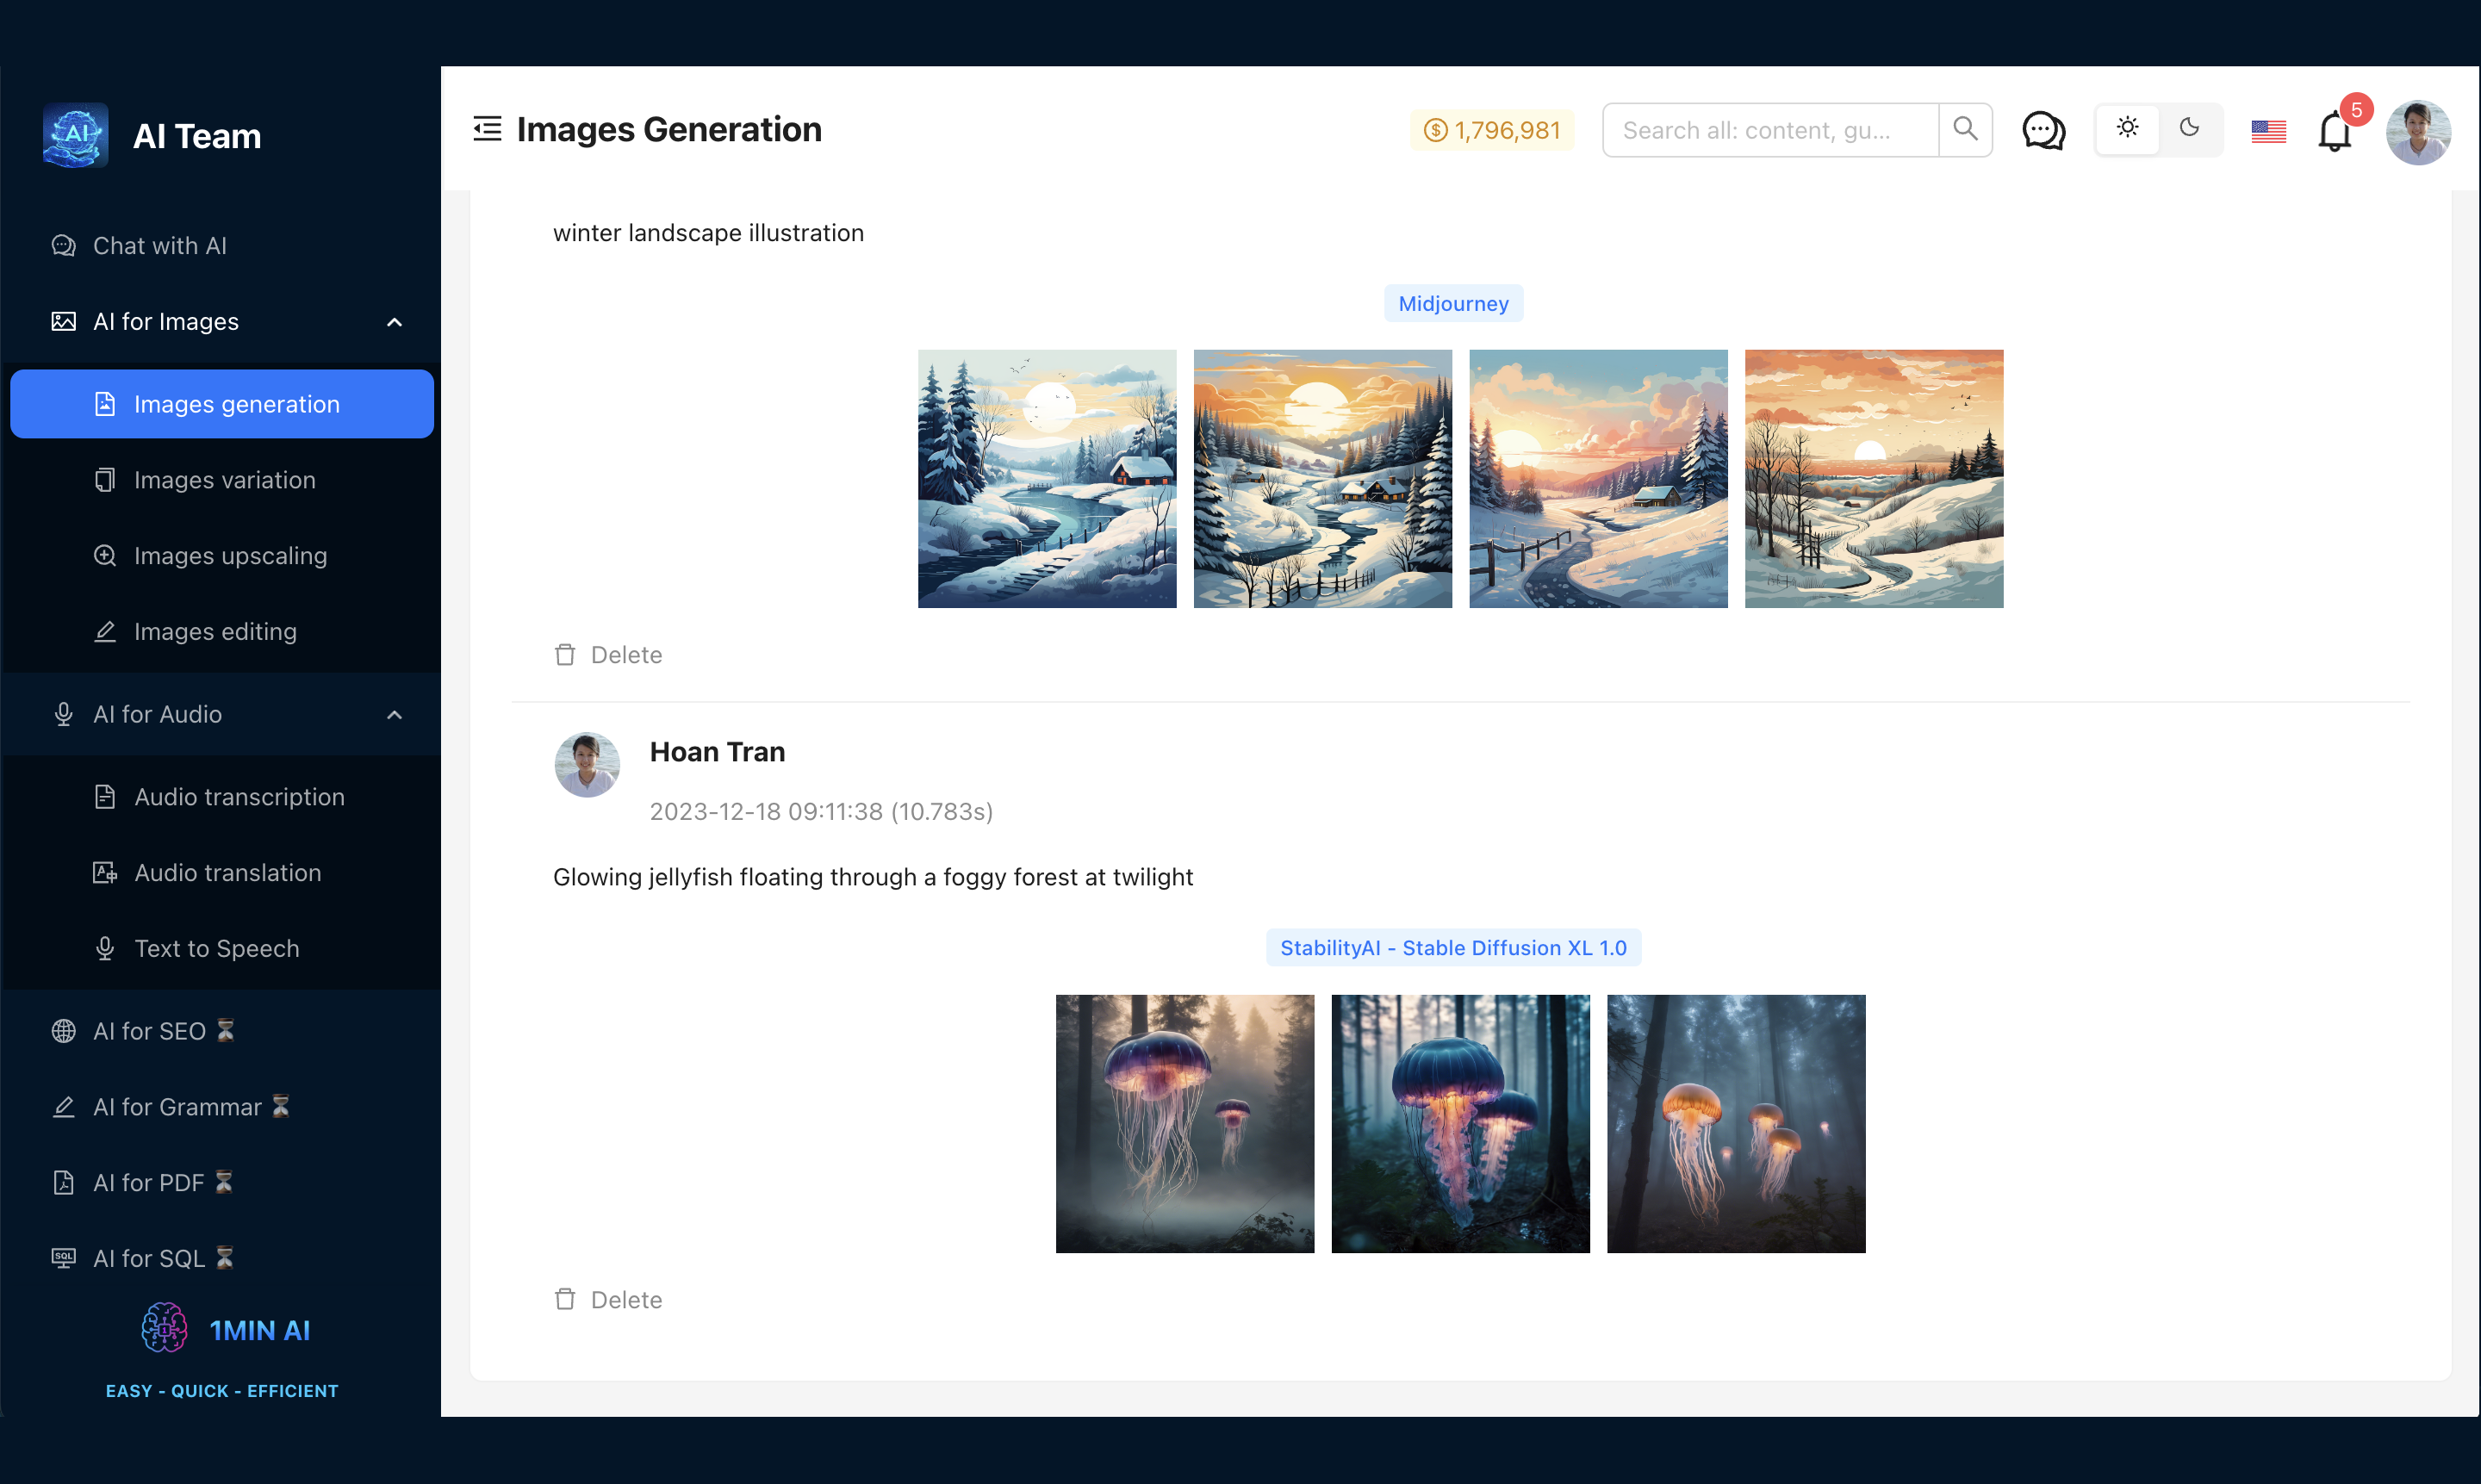Screen dimensions: 2481x1484
Task: Click the hamburger menu collapse icon
Action: coord(487,129)
